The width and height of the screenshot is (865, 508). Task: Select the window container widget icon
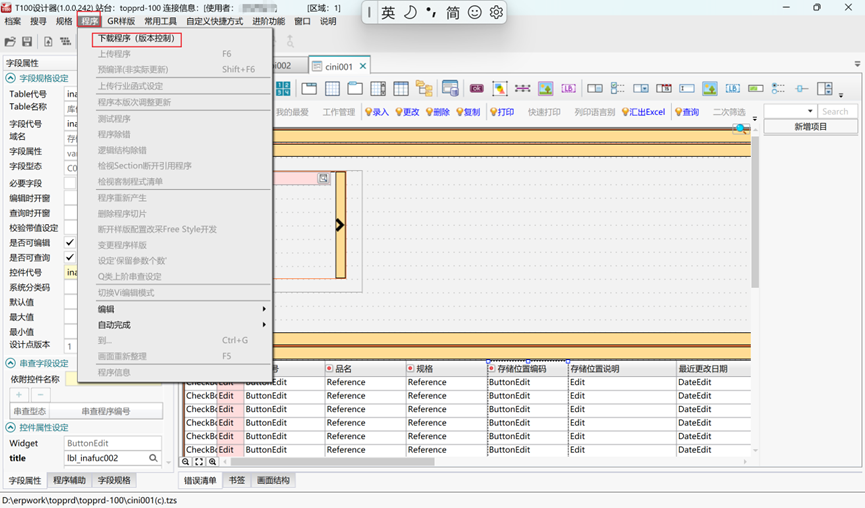point(309,88)
